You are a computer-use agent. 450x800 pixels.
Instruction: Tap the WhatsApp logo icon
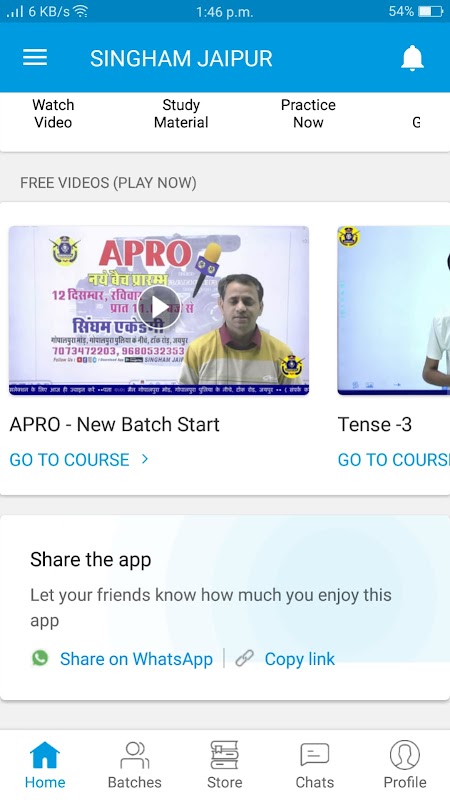pos(40,658)
